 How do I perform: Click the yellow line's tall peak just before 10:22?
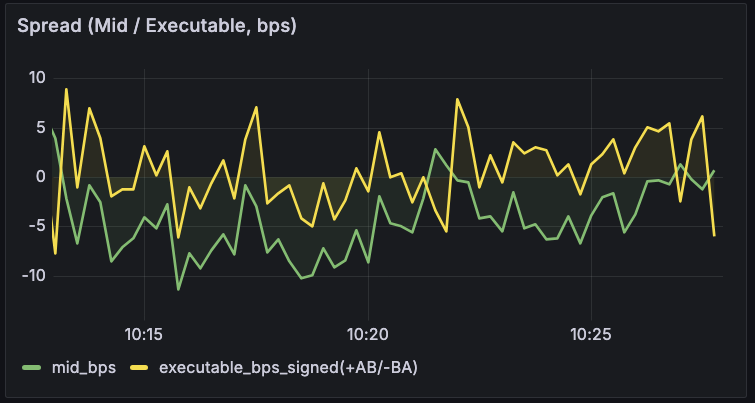point(457,99)
